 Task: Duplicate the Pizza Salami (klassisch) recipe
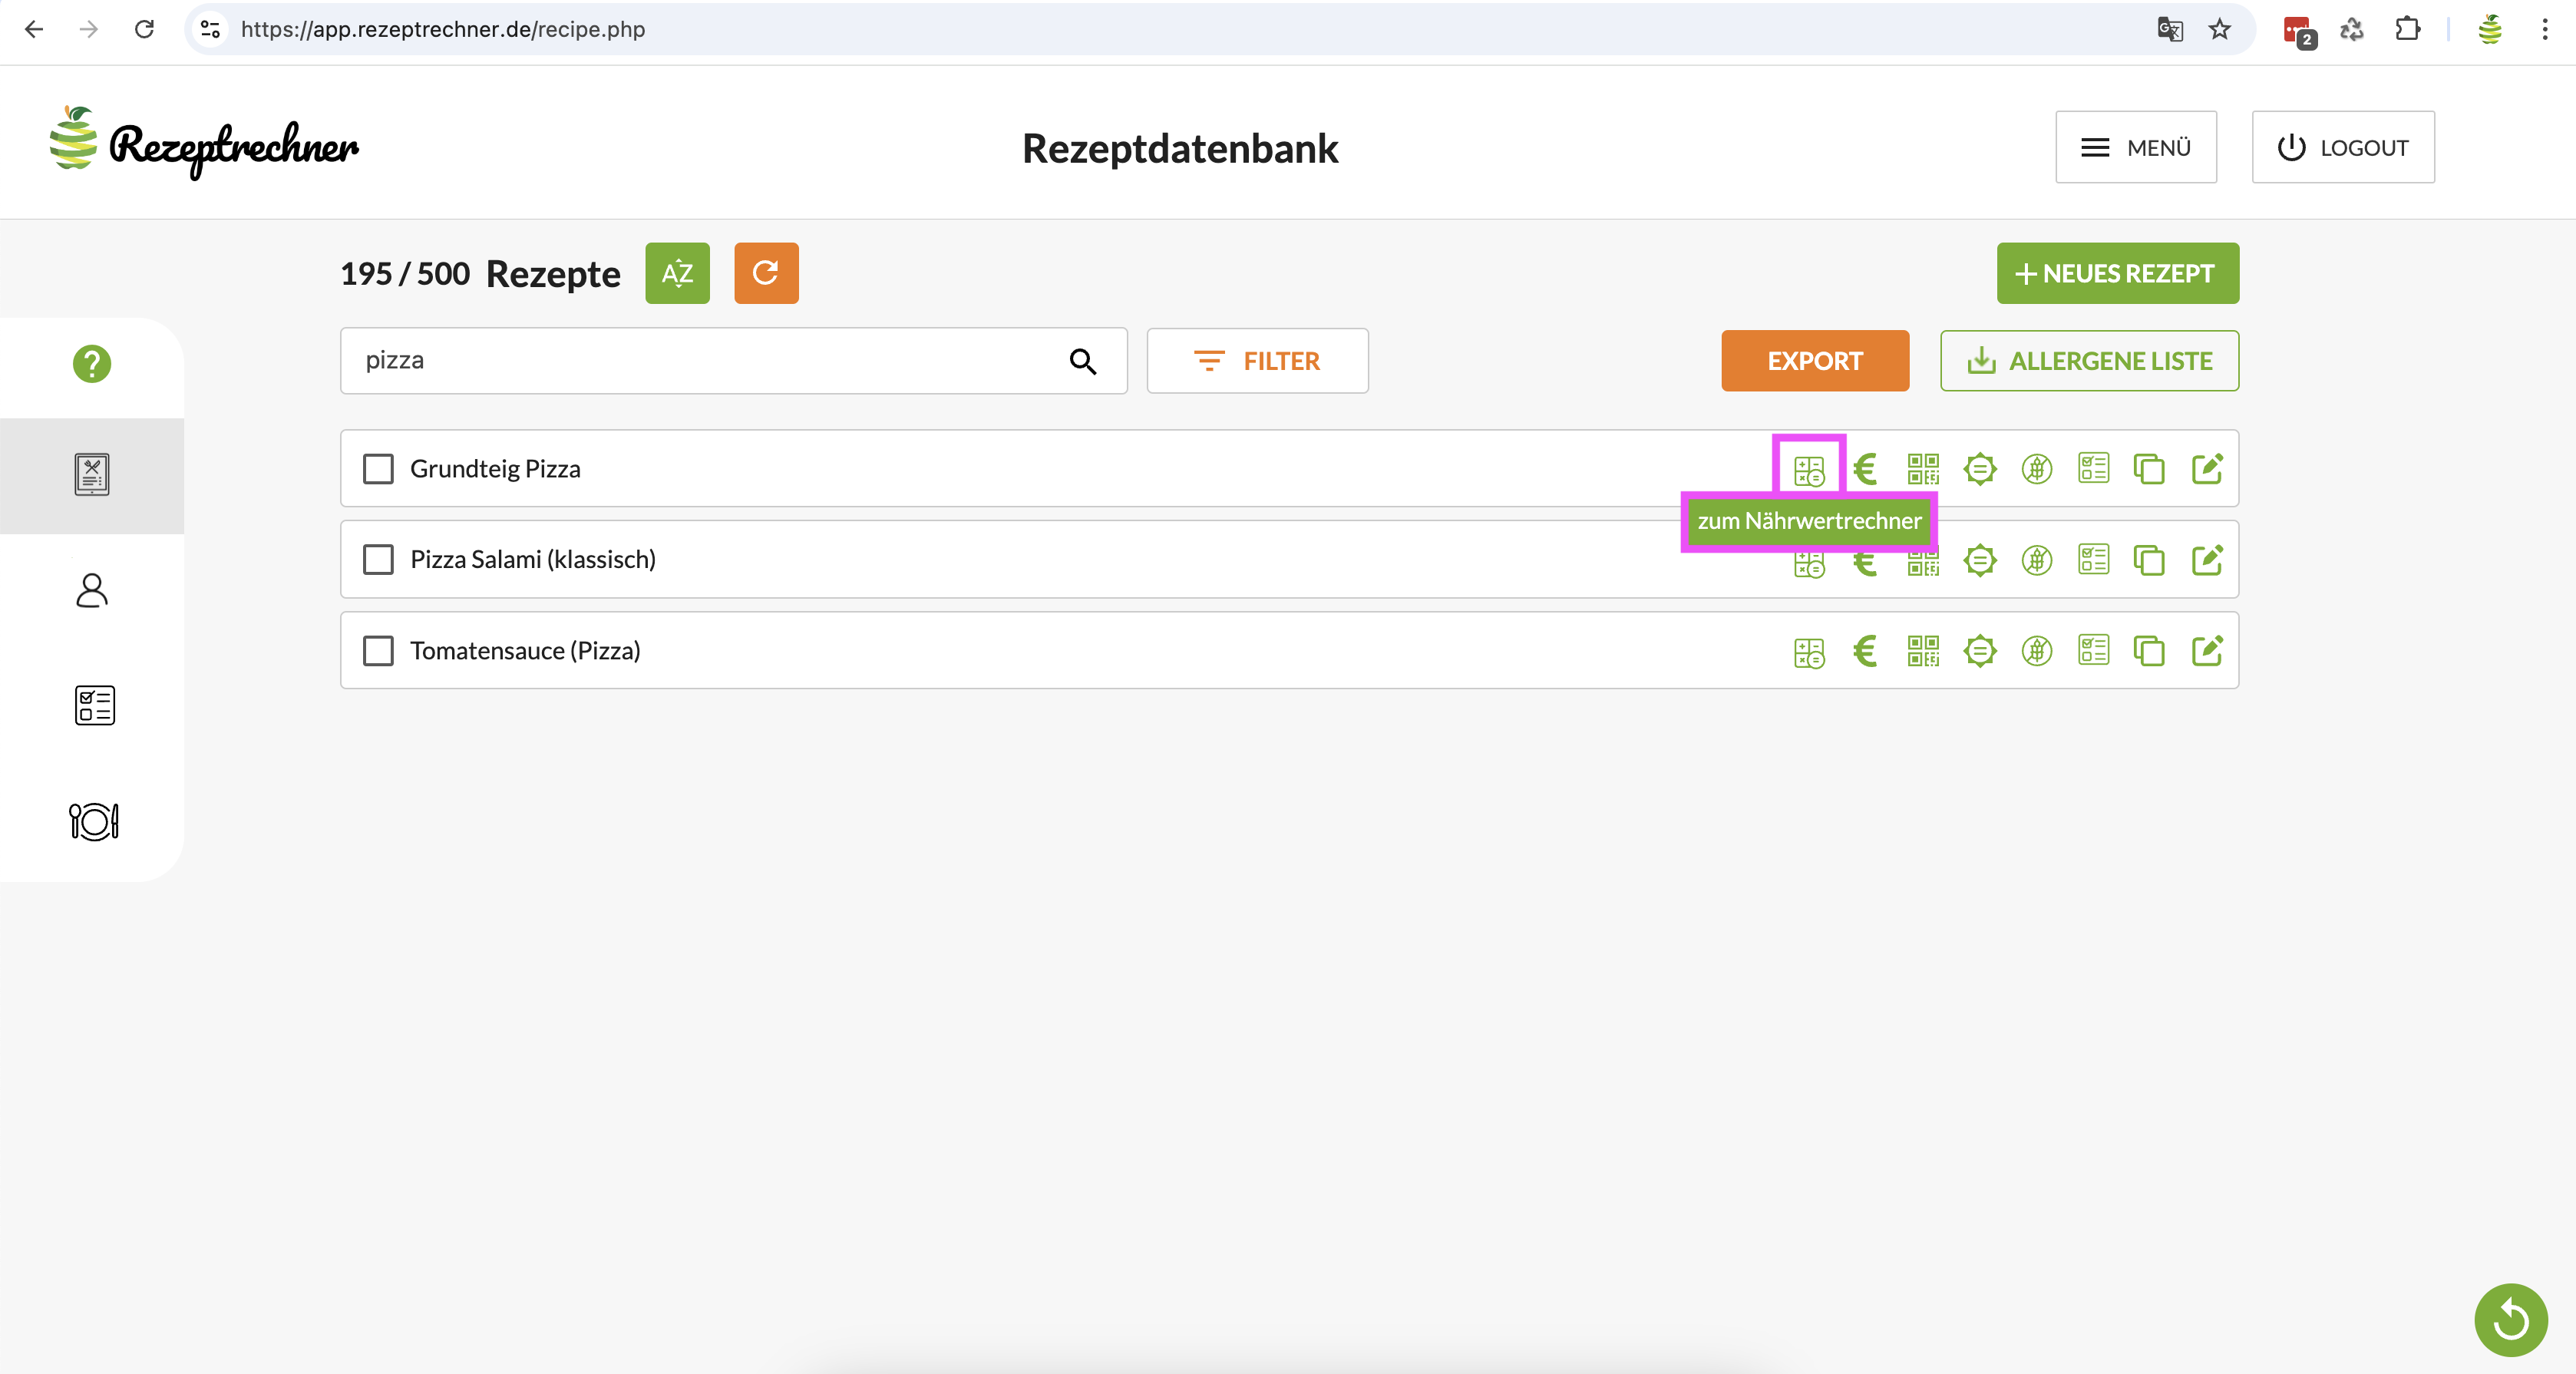(x=2149, y=560)
